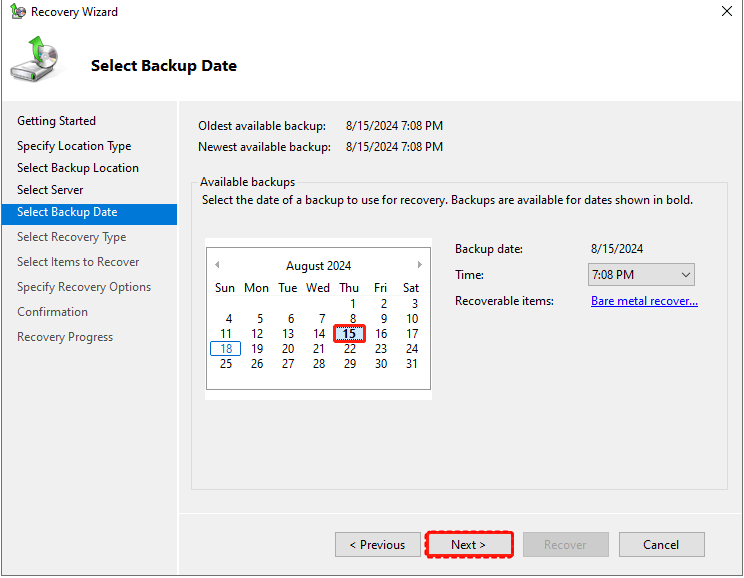Viewport: 744px width, 578px height.
Task: Pick date 31 in the calendar
Action: click(x=411, y=364)
